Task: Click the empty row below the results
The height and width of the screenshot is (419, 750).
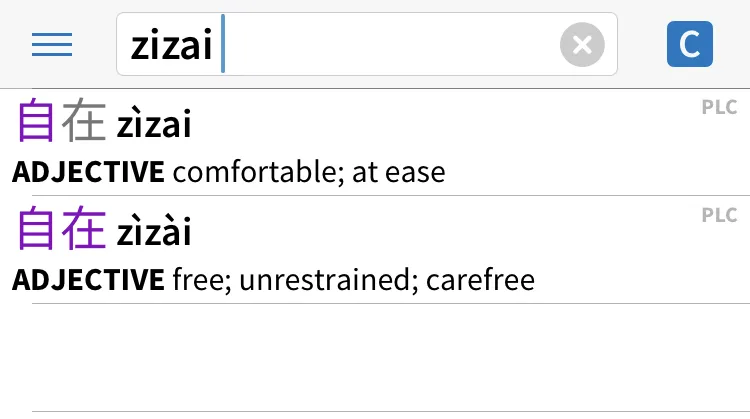Action: (x=390, y=357)
